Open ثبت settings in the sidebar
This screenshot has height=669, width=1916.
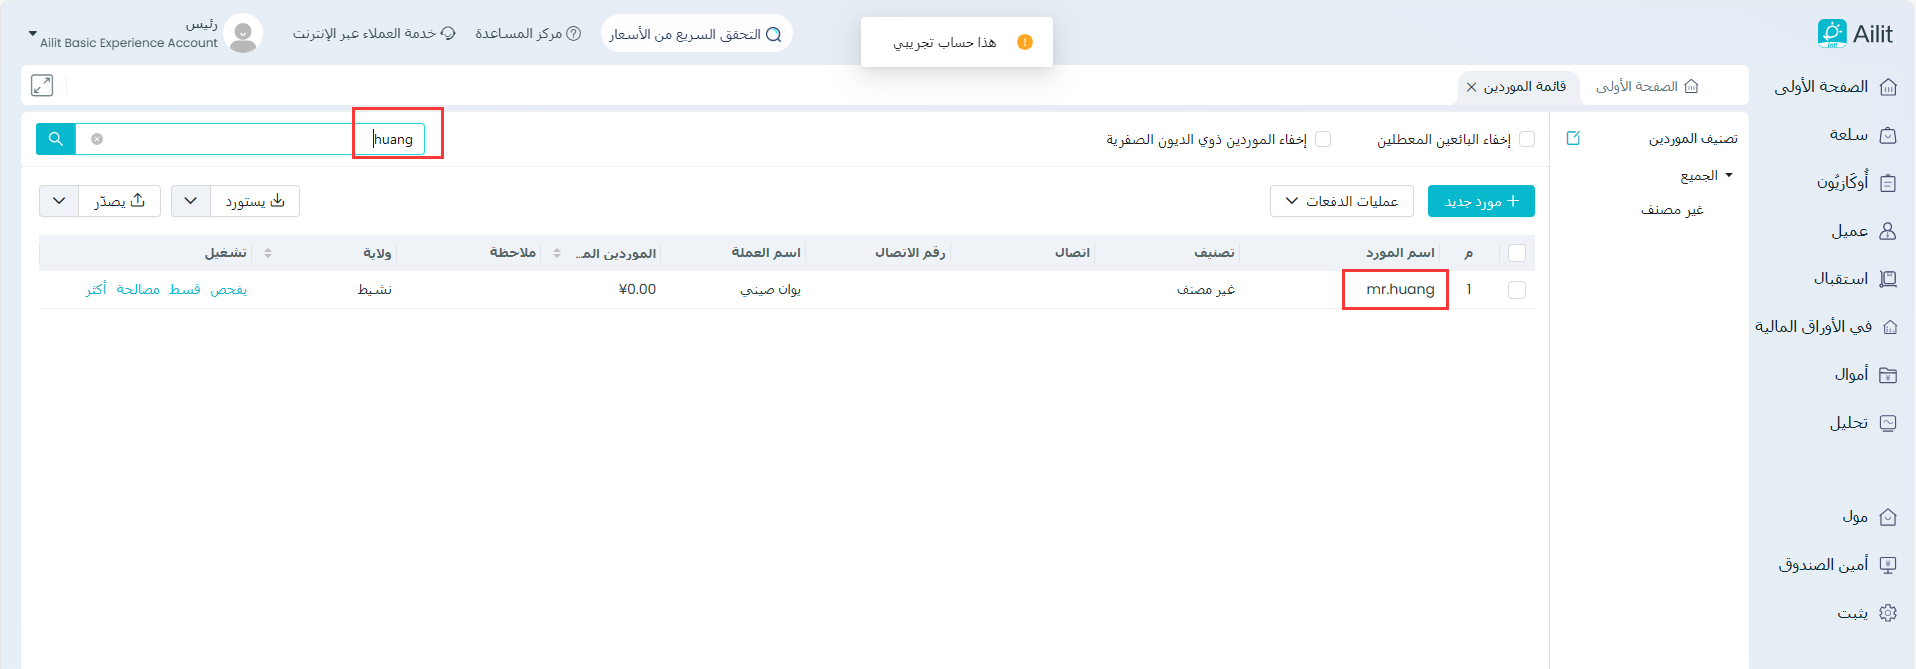(1866, 613)
